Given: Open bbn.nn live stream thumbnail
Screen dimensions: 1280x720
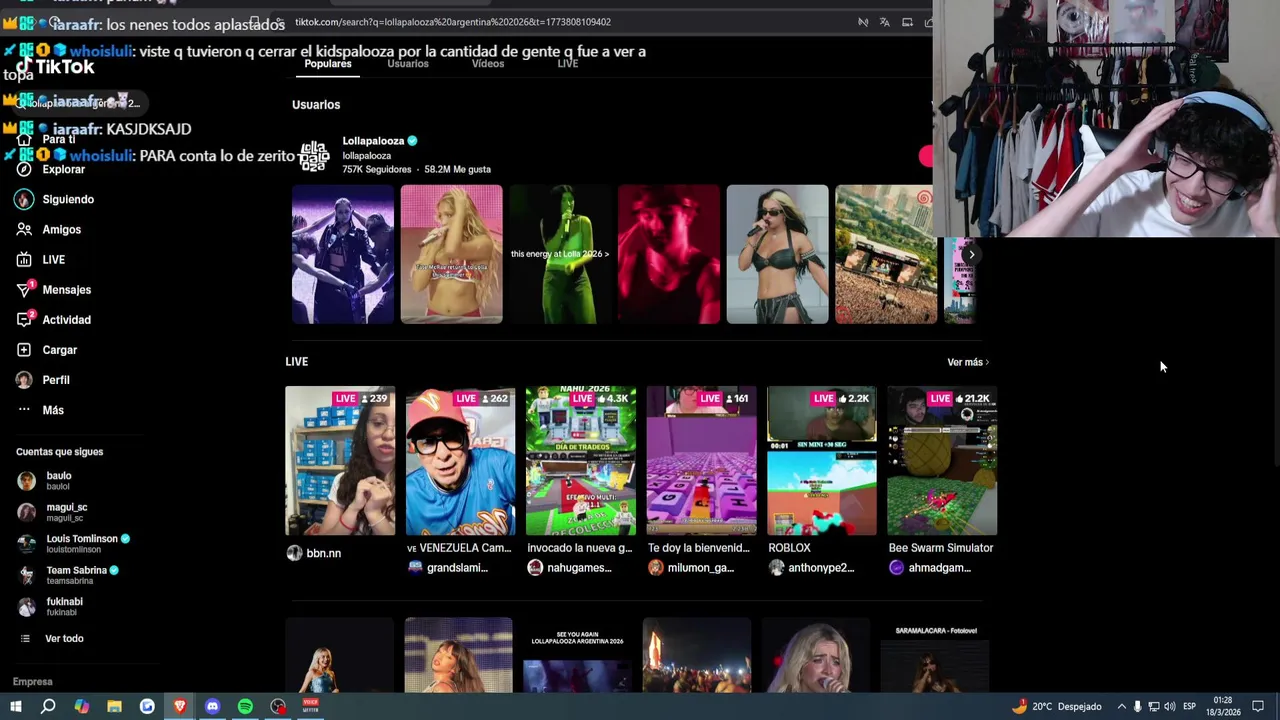Looking at the screenshot, I should 340,461.
